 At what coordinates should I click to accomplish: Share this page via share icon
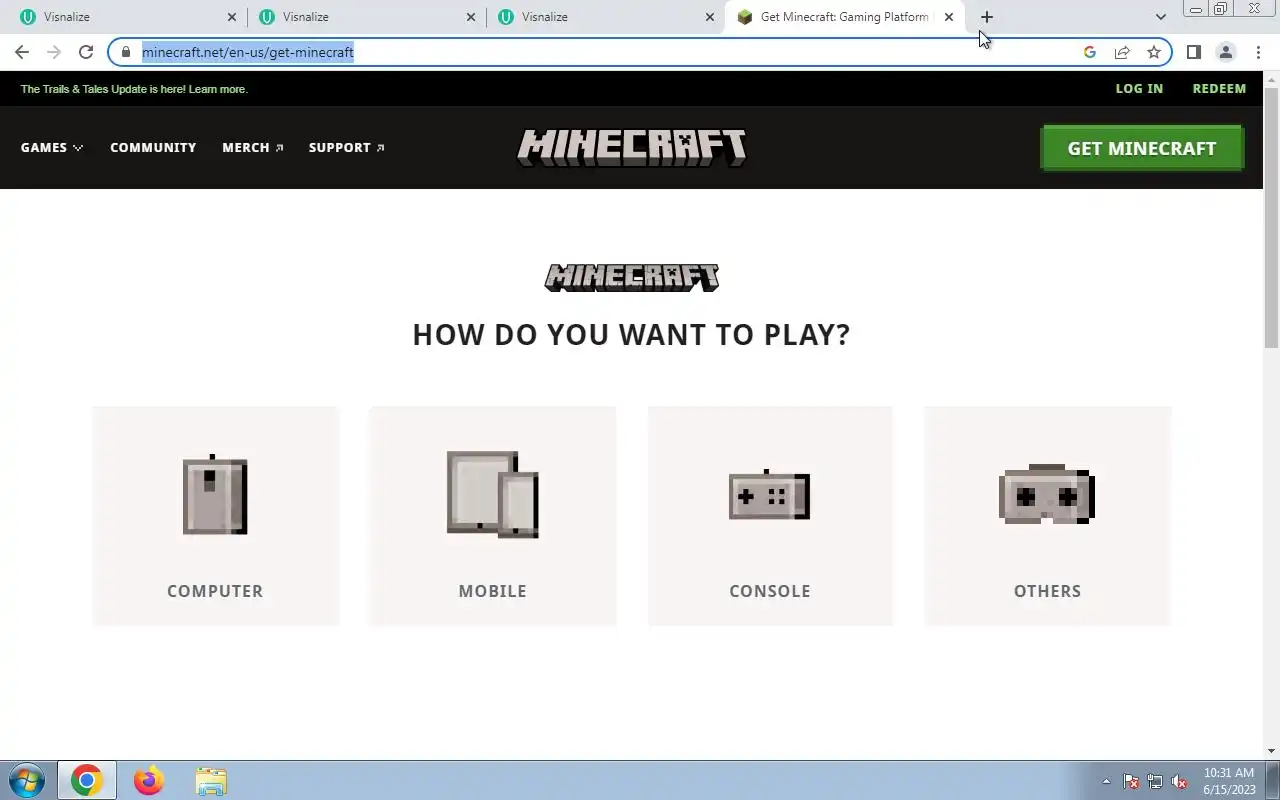(1122, 52)
